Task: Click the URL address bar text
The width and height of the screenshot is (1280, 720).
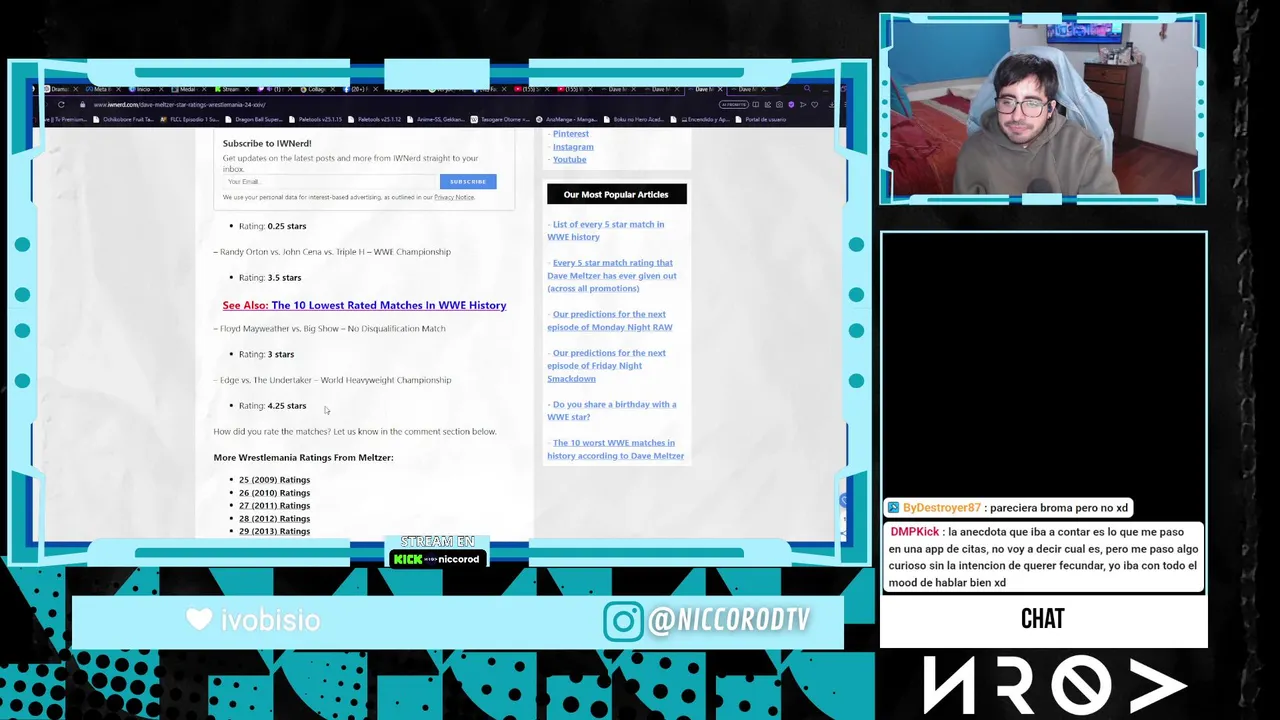Action: [x=179, y=104]
